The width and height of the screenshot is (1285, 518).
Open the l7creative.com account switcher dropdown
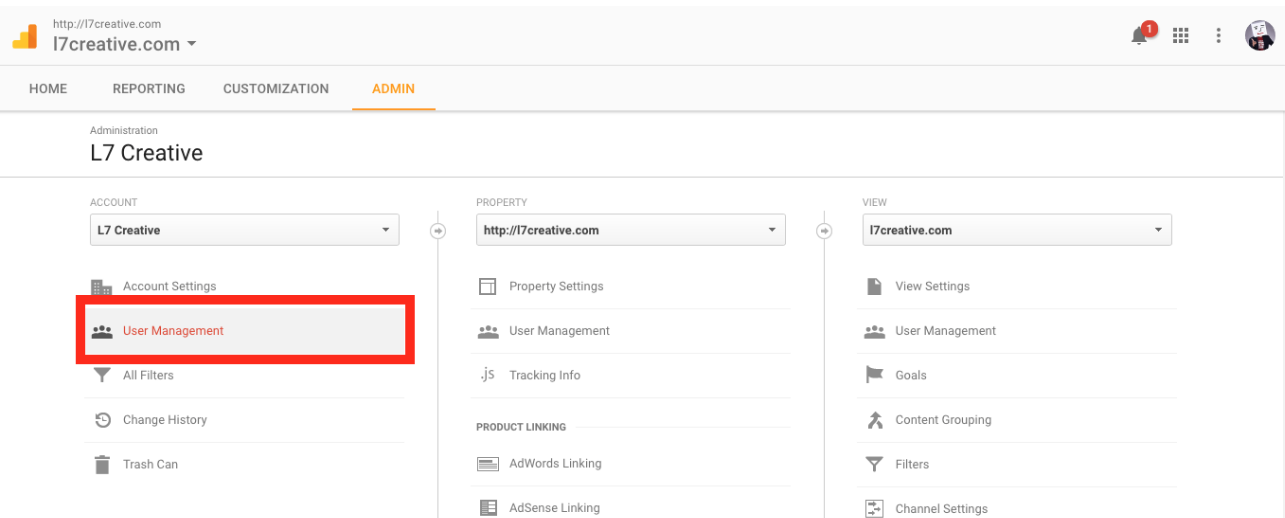pos(125,44)
